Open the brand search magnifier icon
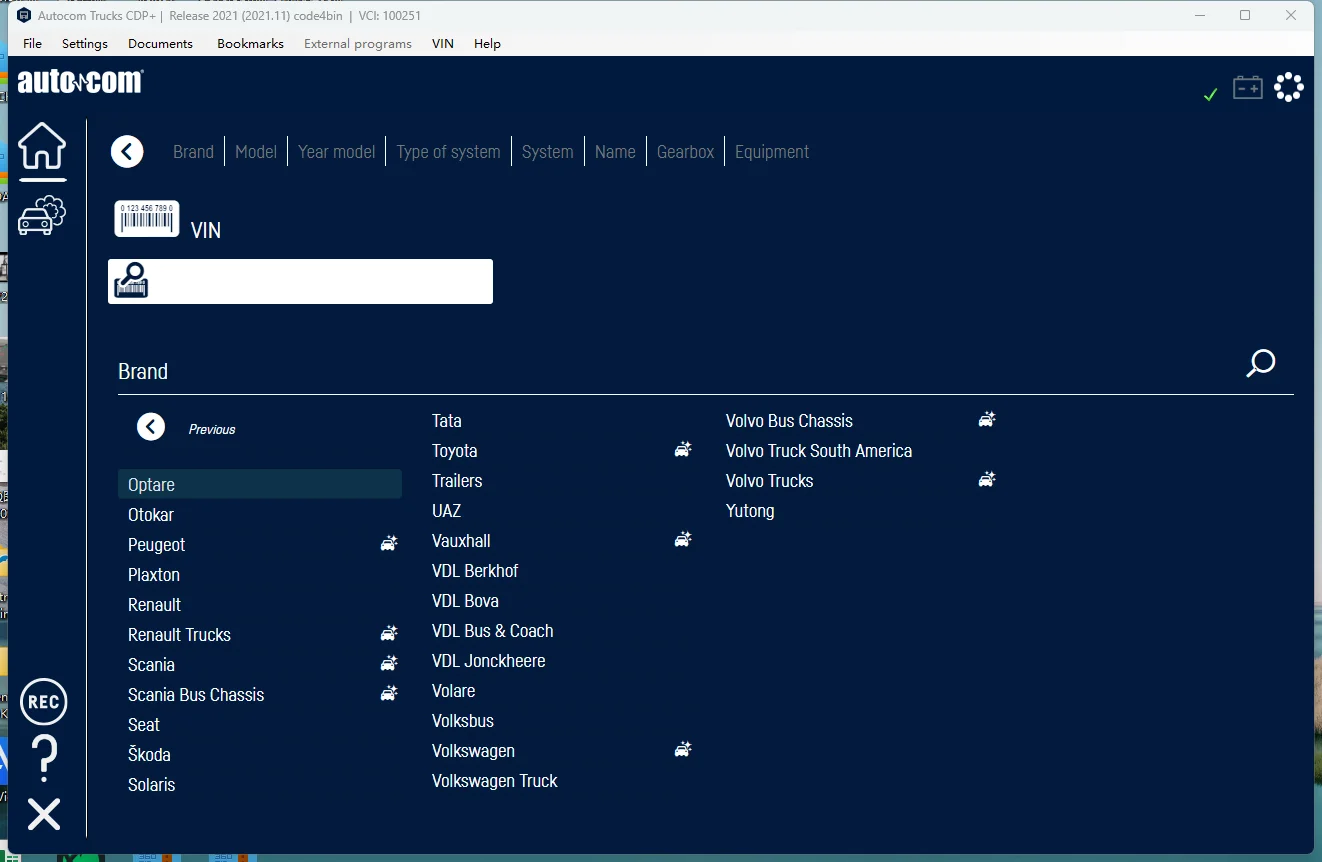This screenshot has width=1322, height=862. coord(1261,363)
